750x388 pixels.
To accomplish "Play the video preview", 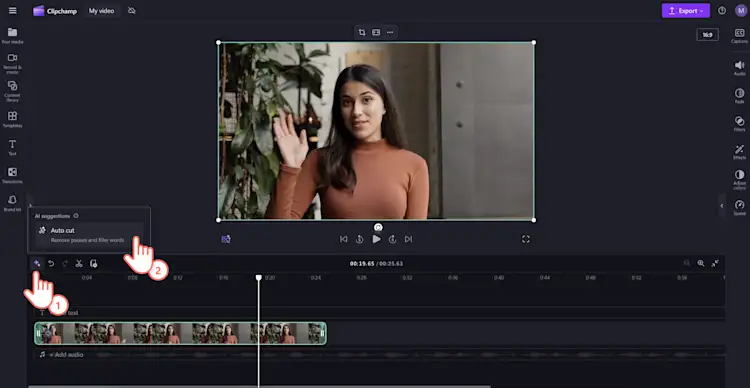I will (376, 239).
